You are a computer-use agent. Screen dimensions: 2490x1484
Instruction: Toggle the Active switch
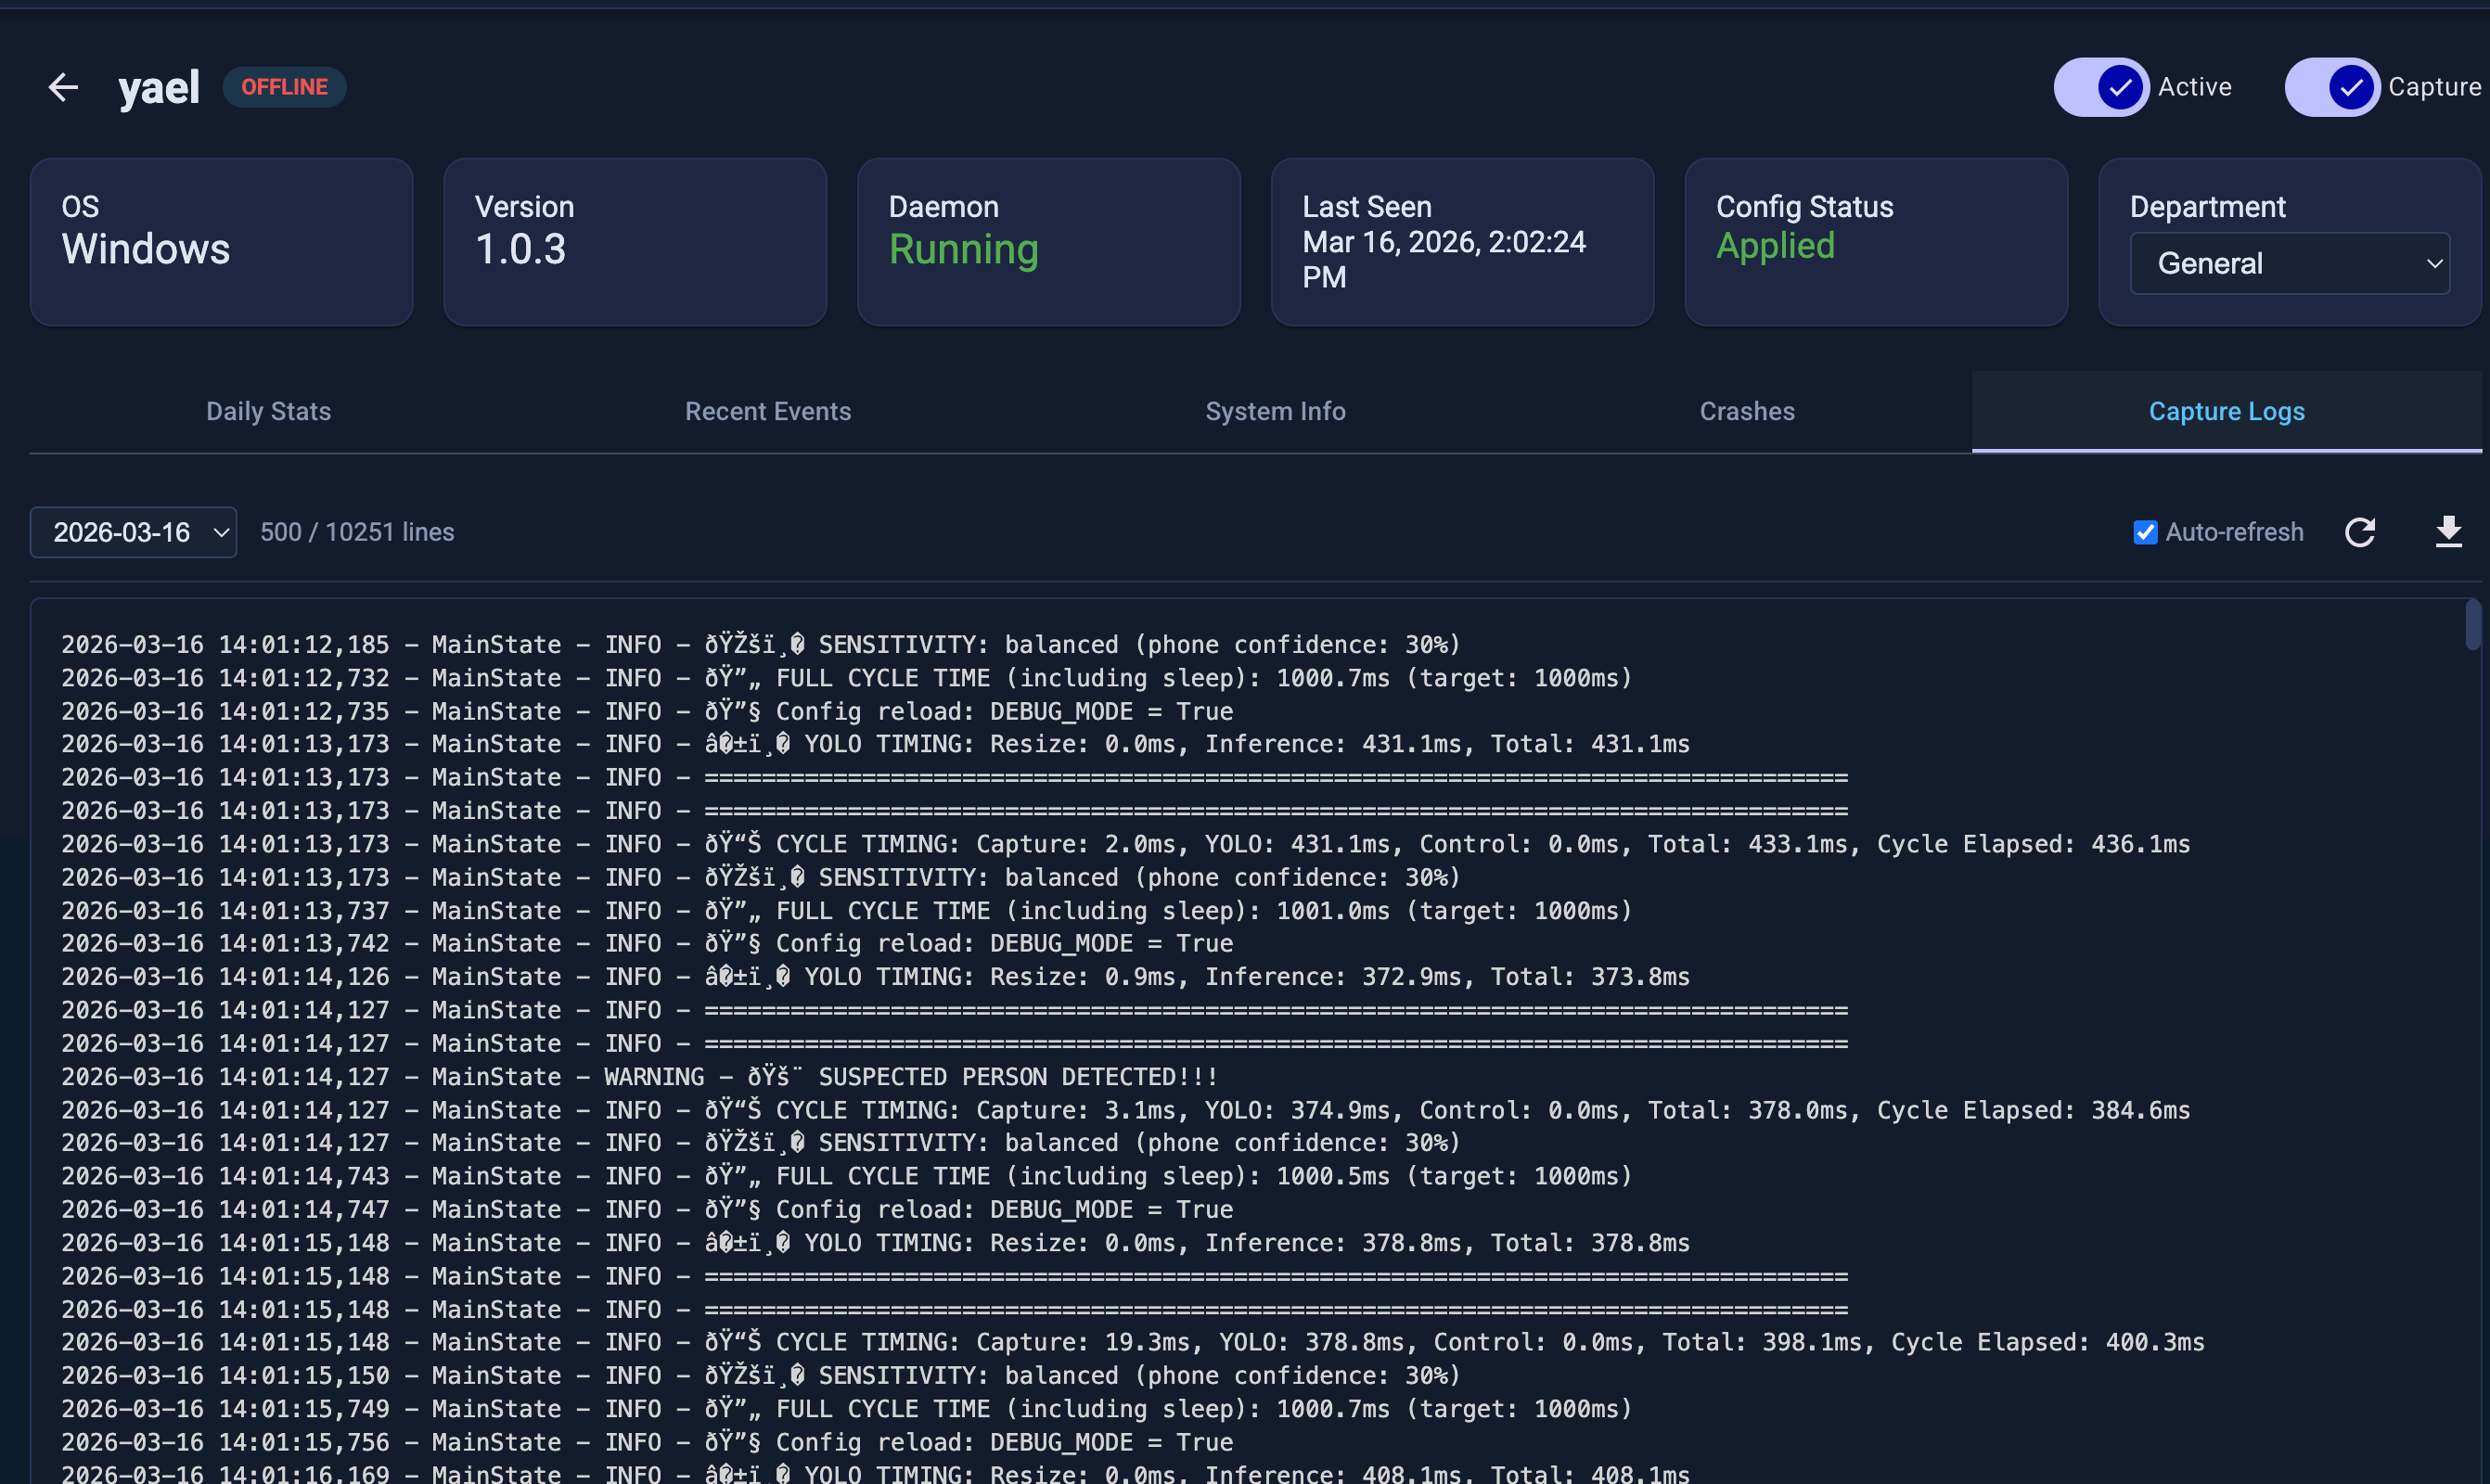(x=2101, y=87)
